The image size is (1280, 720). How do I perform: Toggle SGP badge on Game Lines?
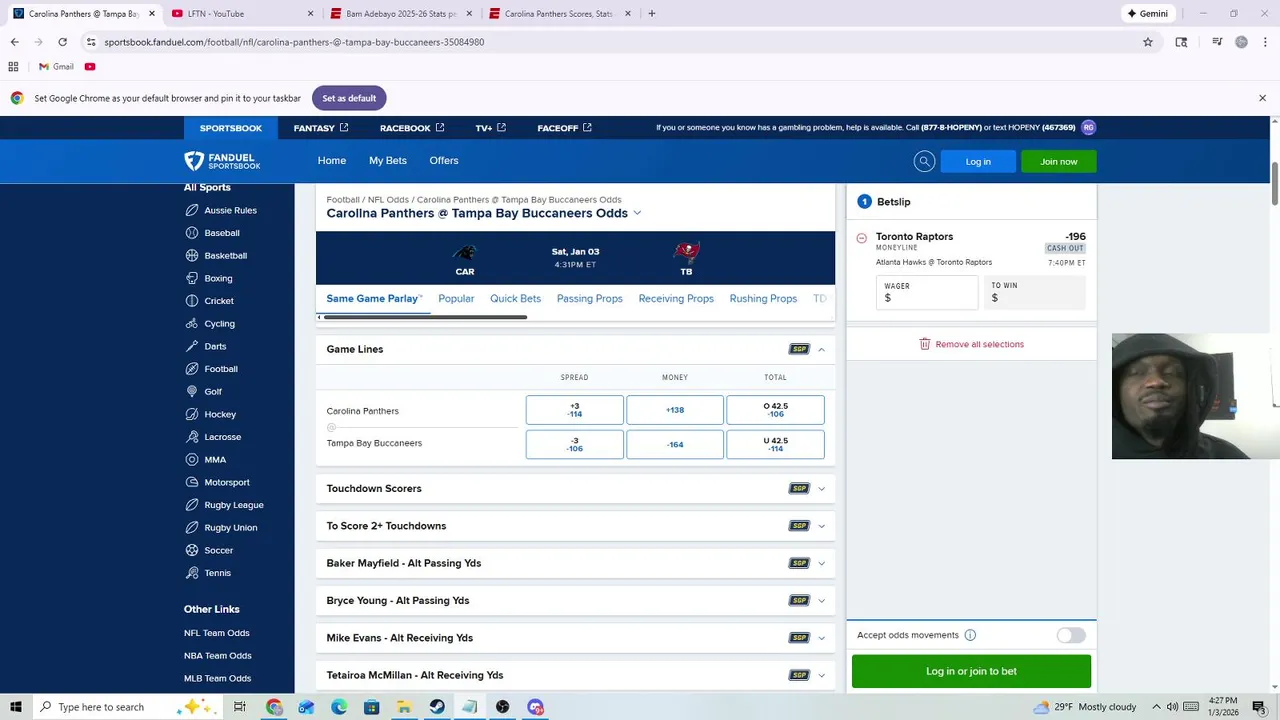pyautogui.click(x=799, y=349)
